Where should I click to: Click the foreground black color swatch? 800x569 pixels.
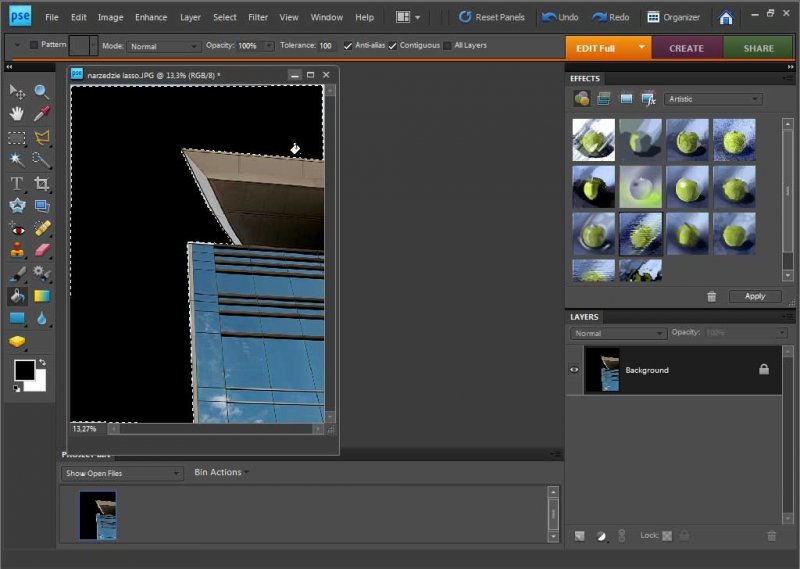point(24,370)
